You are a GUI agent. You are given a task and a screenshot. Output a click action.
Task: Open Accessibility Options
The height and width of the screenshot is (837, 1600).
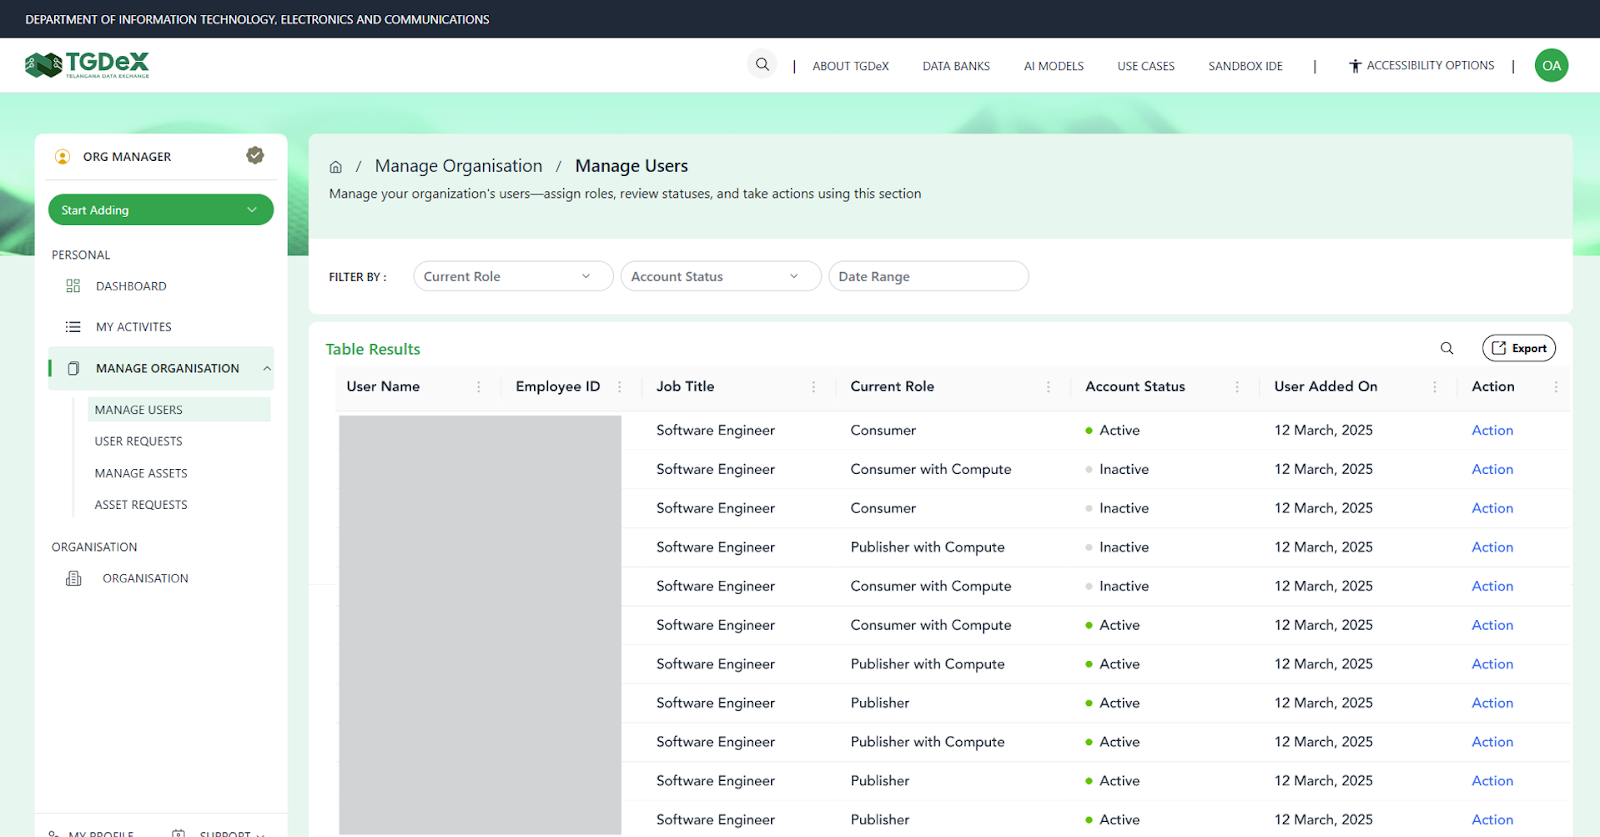tap(1421, 66)
